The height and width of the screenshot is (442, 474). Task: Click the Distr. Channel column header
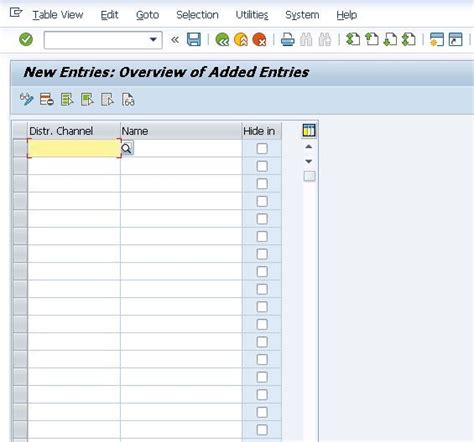pyautogui.click(x=74, y=131)
